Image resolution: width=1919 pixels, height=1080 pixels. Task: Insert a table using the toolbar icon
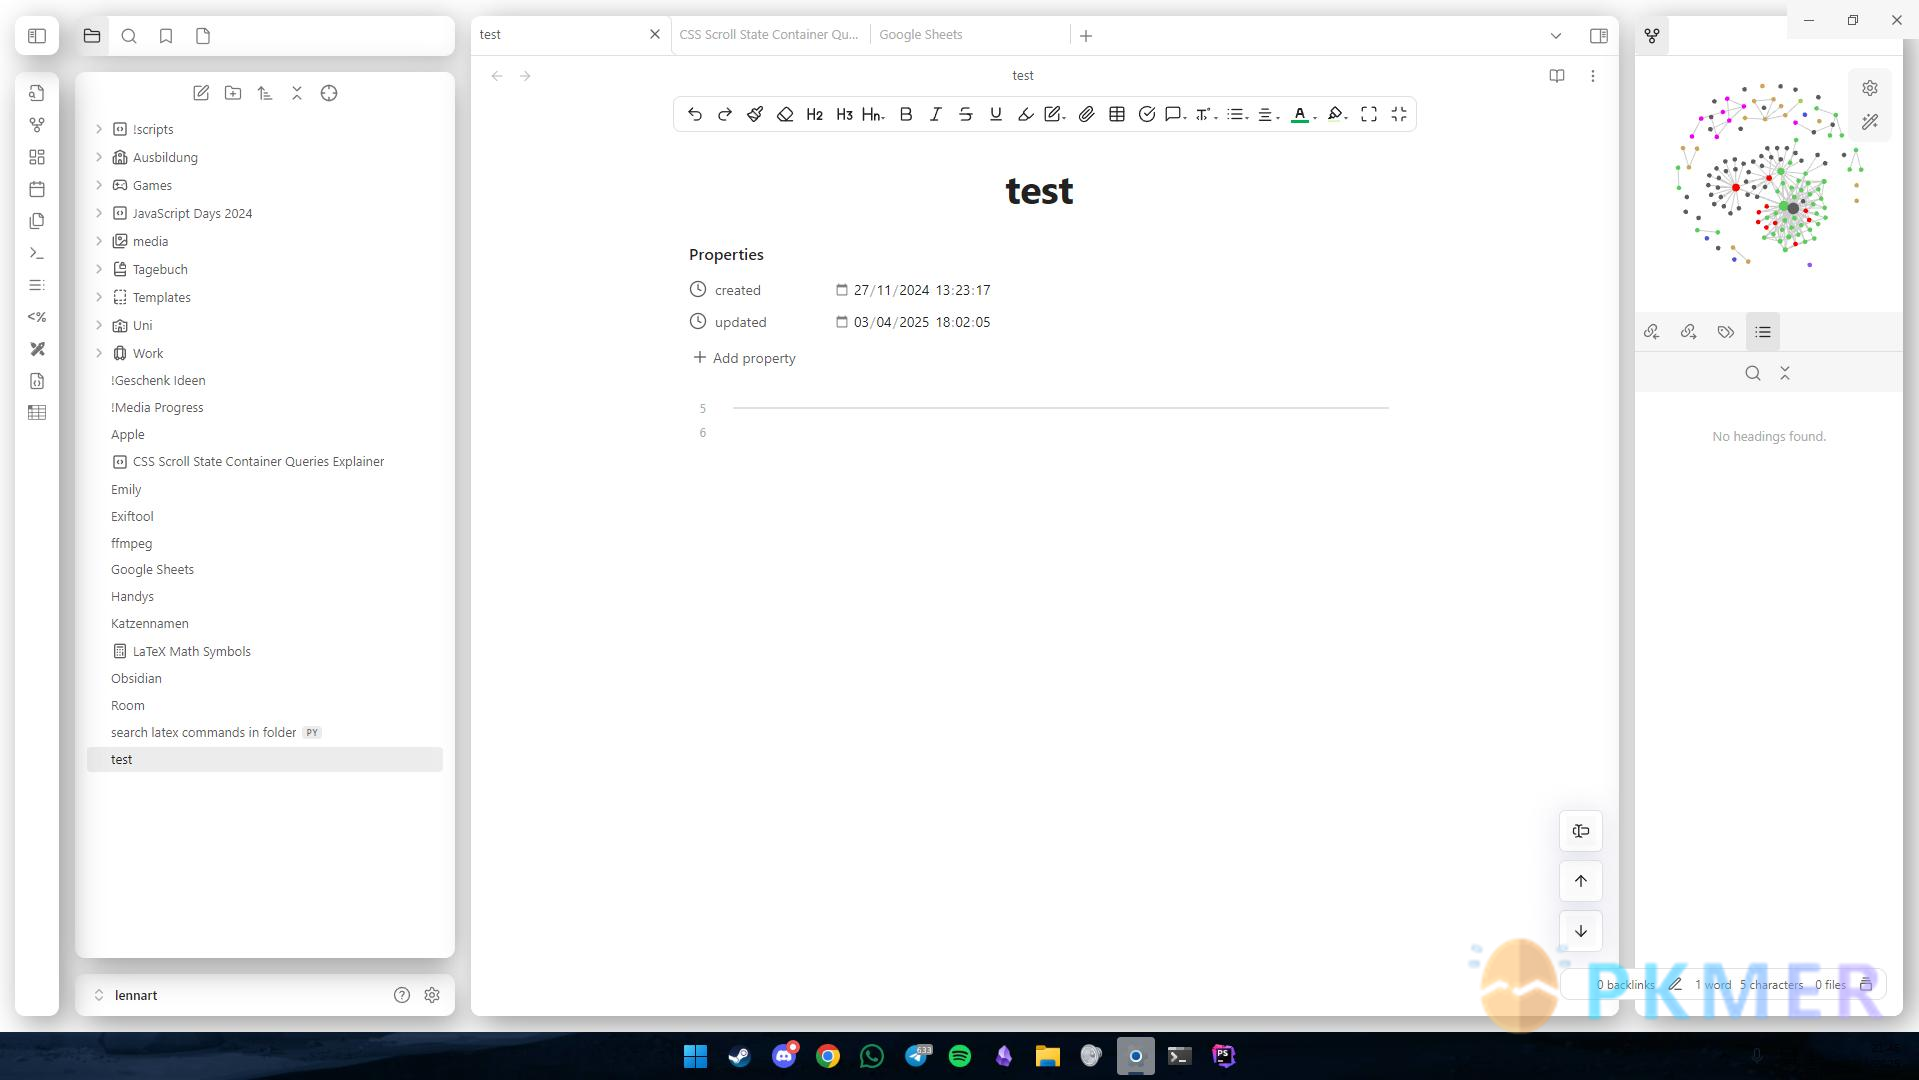tap(1117, 115)
